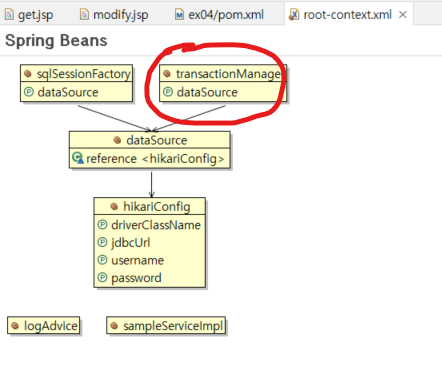Select the logAdvice bean node
The image size is (442, 390).
click(44, 325)
